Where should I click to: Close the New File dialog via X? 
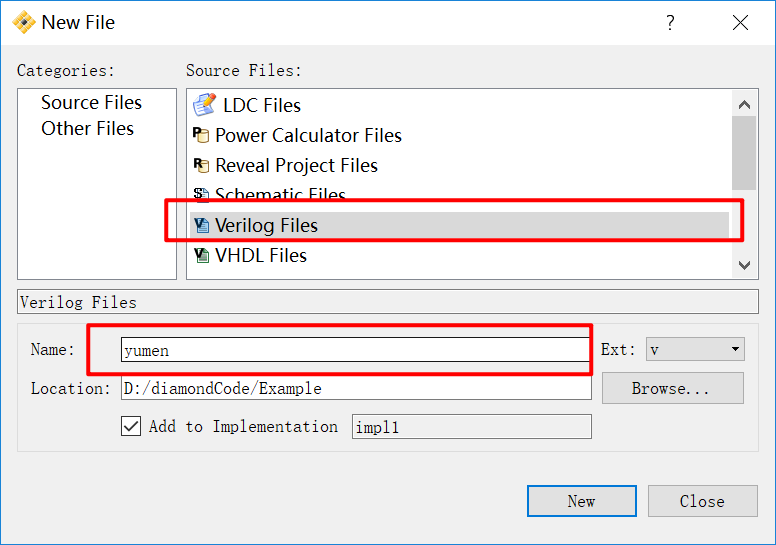[740, 22]
